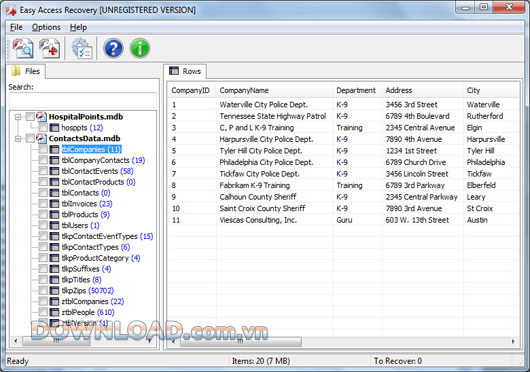Select the tblUsers (1) tree item
The height and width of the screenshot is (372, 530).
[x=80, y=225]
